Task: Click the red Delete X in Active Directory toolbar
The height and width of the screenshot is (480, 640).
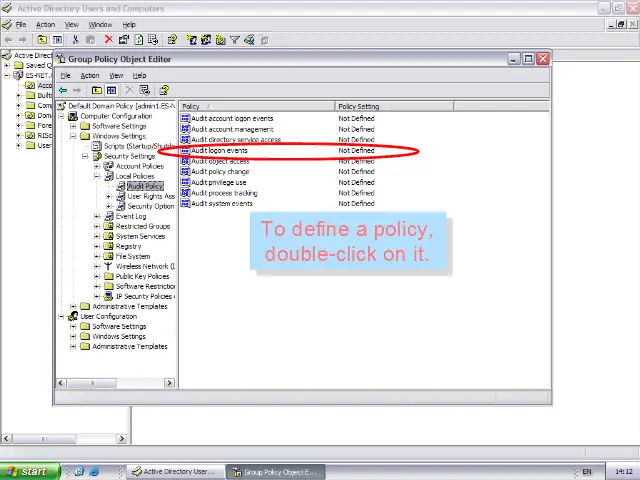Action: click(x=109, y=40)
